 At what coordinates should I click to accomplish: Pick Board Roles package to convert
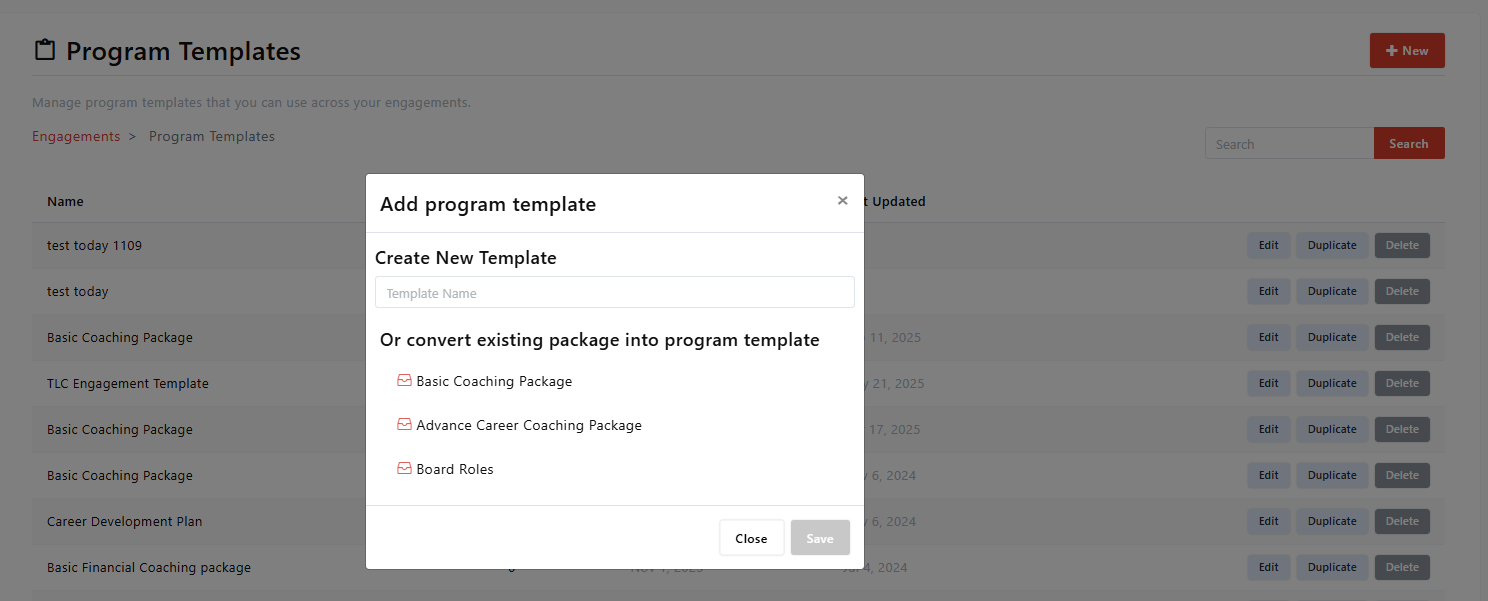455,469
